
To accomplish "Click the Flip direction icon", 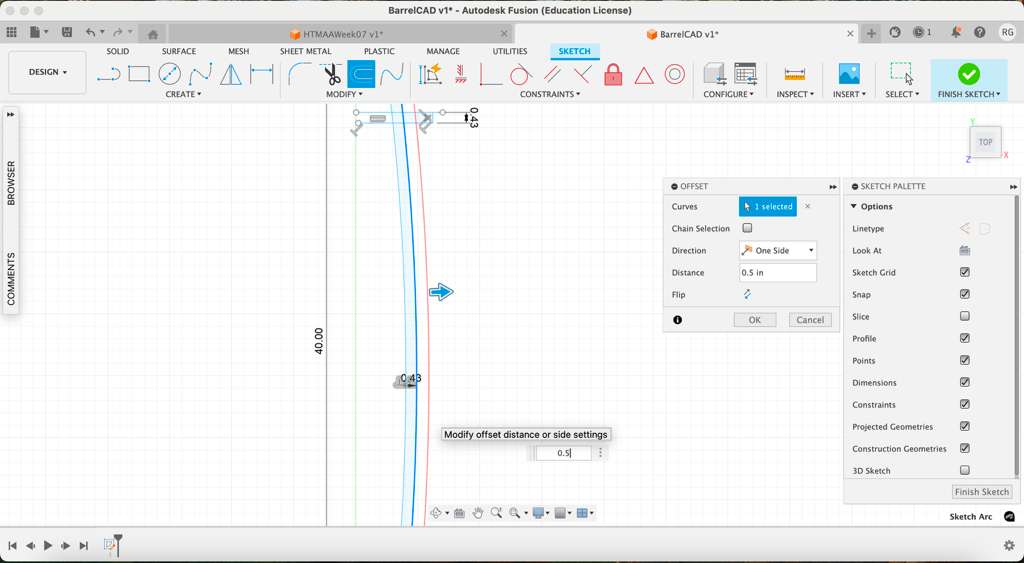I will coord(747,295).
